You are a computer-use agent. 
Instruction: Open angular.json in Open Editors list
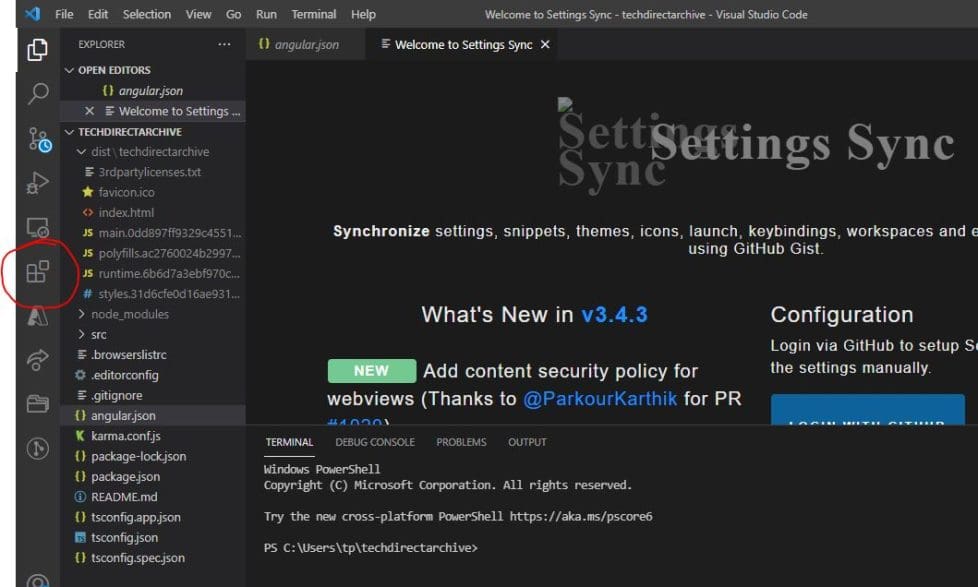[153, 90]
